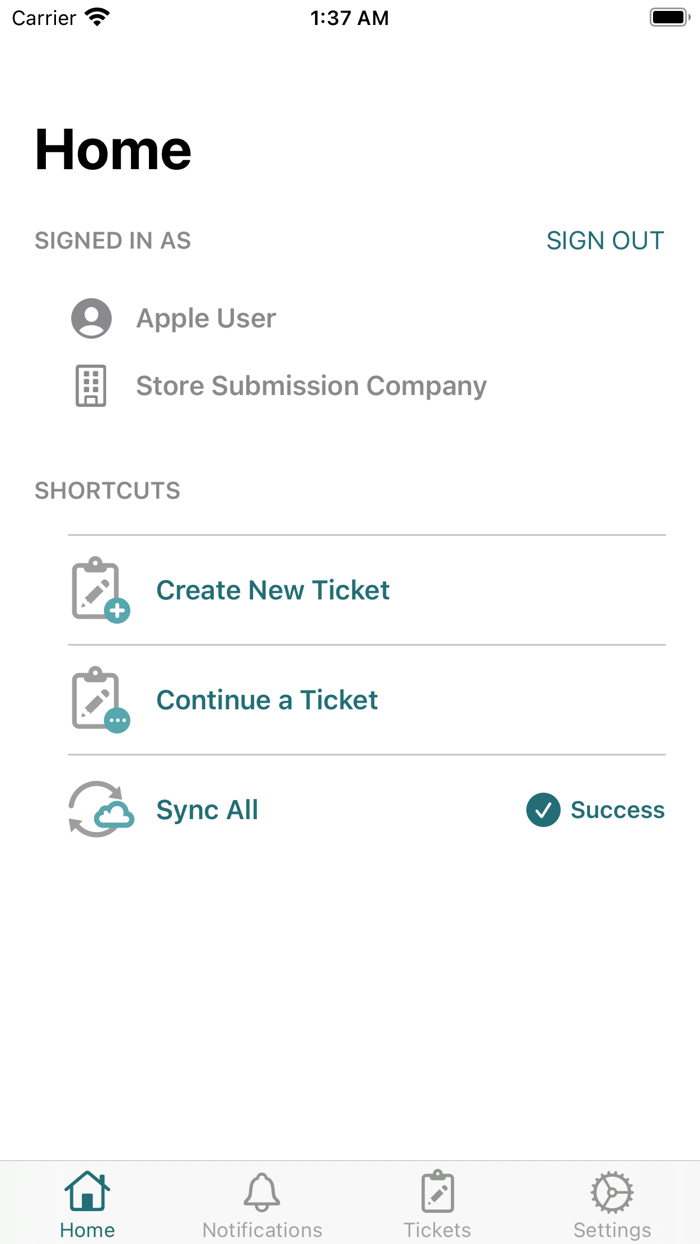Tap the Home house icon
The image size is (700, 1244).
[x=87, y=1192]
